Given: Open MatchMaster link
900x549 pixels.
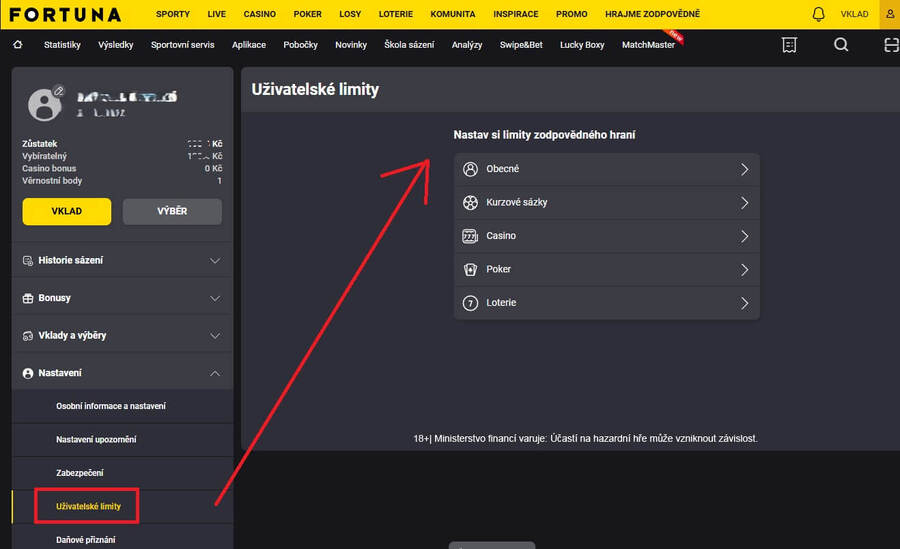Looking at the screenshot, I should pyautogui.click(x=649, y=45).
